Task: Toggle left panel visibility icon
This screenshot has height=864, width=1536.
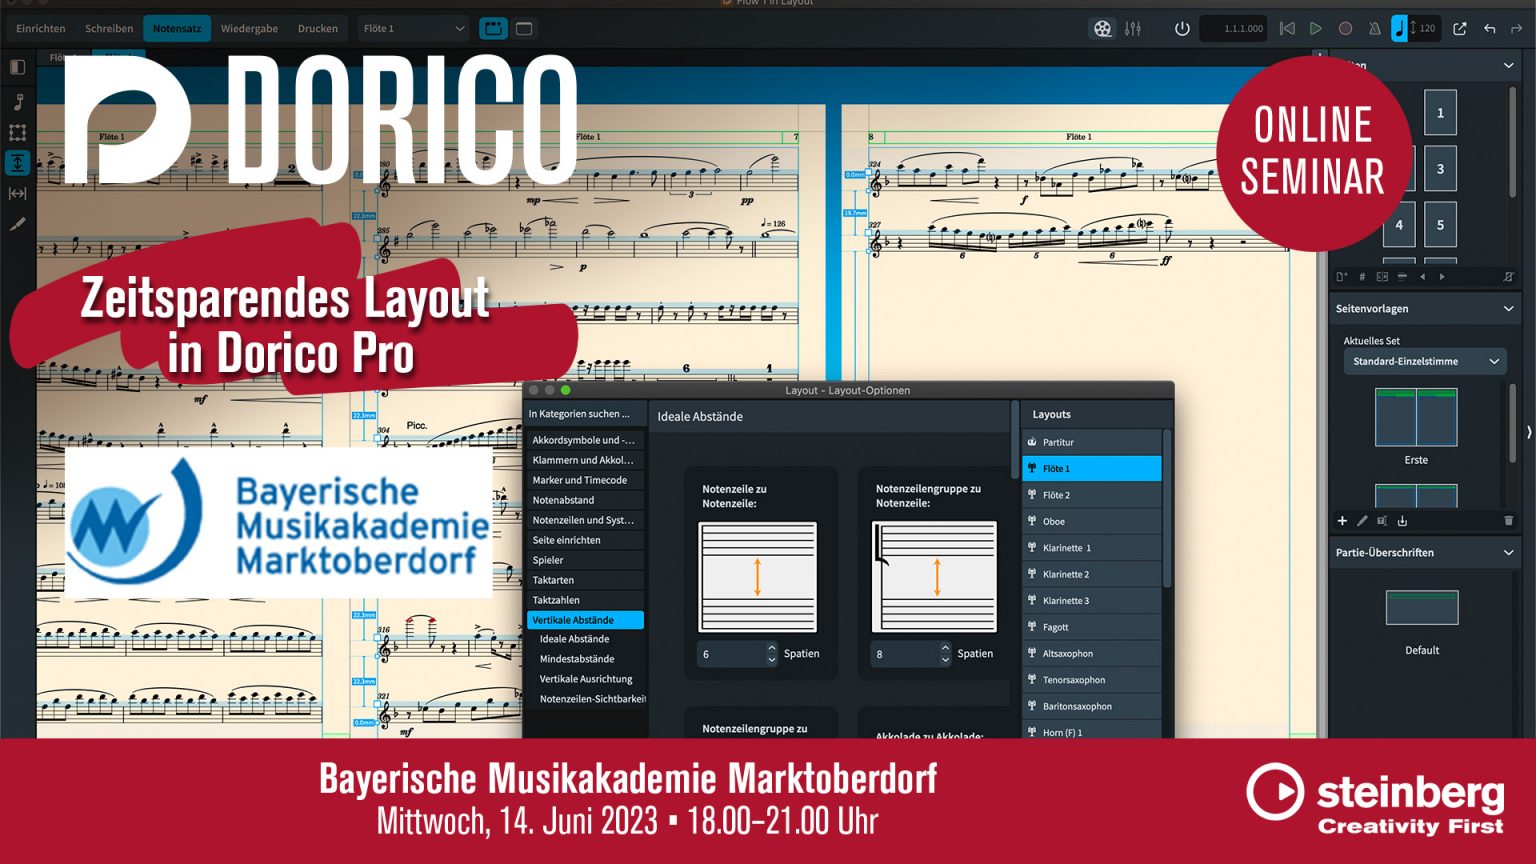Action: pyautogui.click(x=17, y=67)
